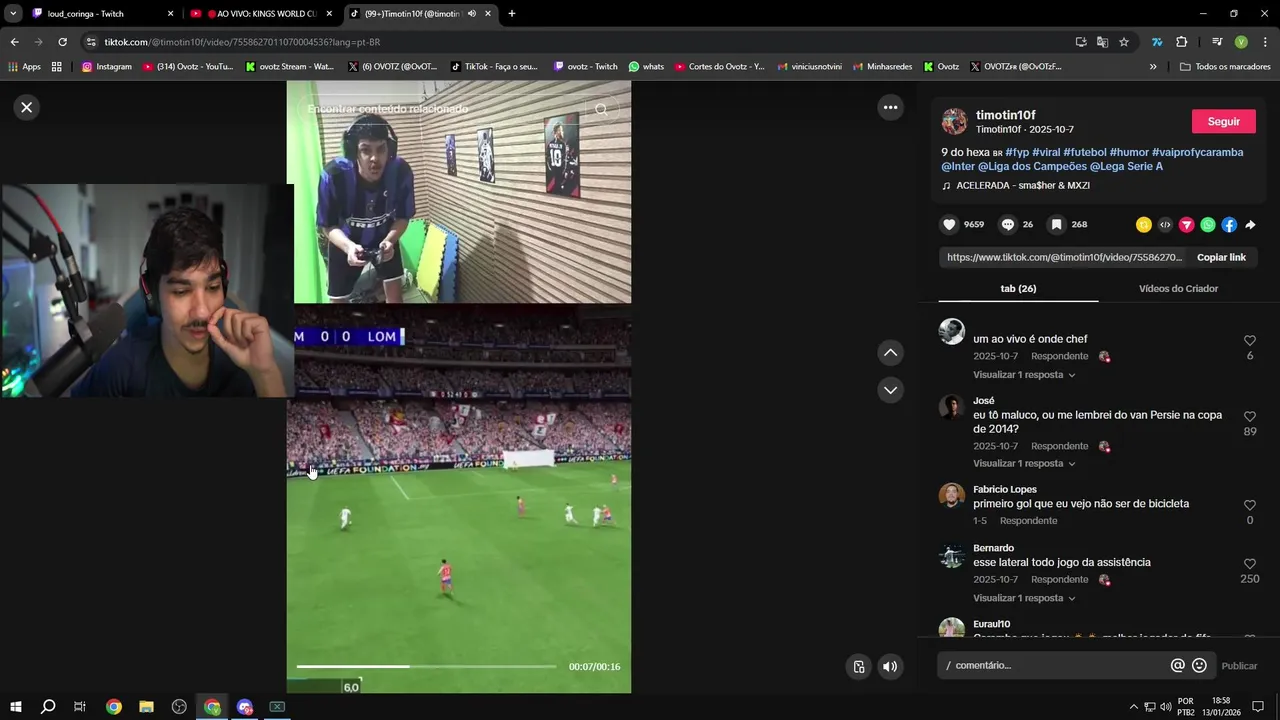Click the Seguir follow button
This screenshot has height=720, width=1280.
point(1223,121)
